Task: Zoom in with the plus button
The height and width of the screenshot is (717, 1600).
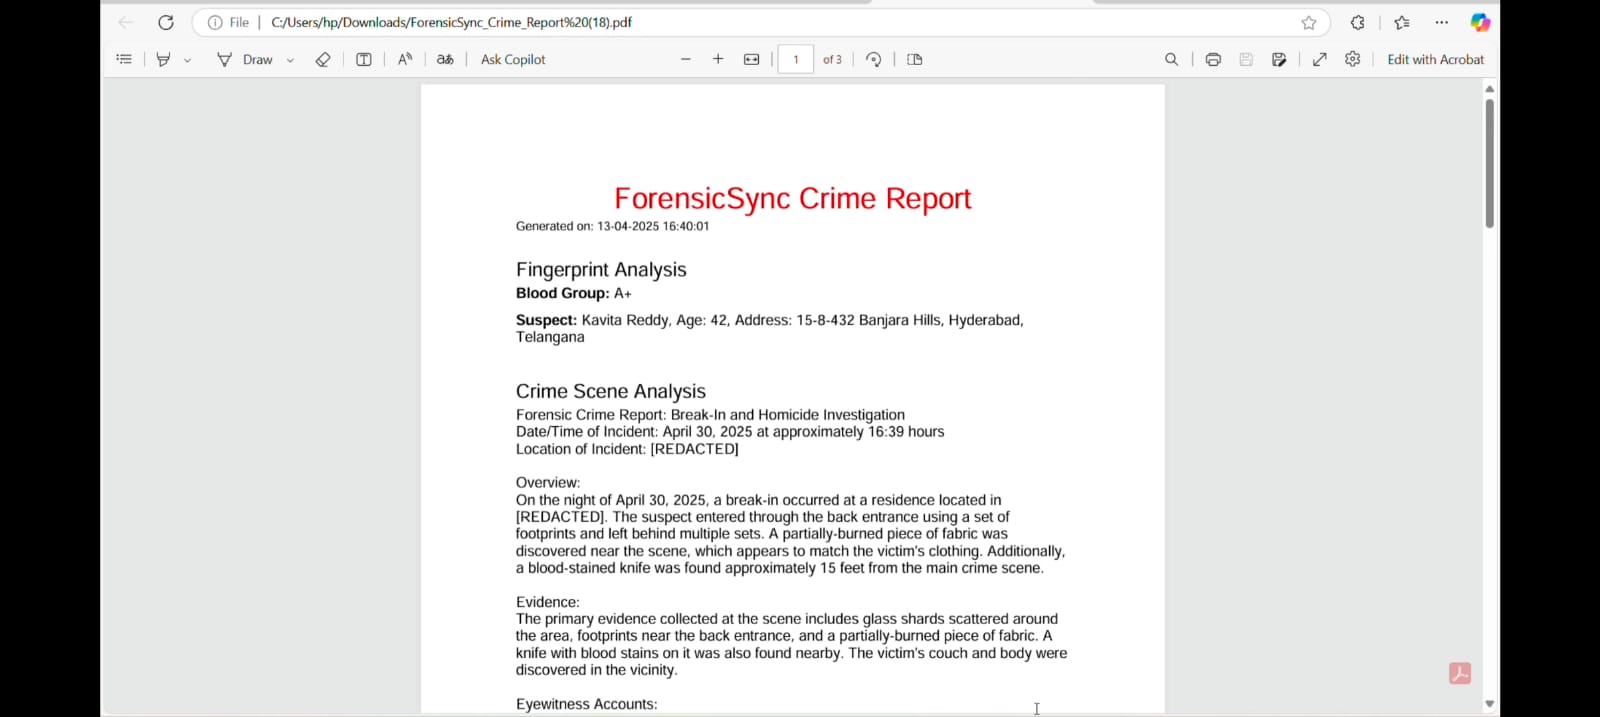Action: point(718,59)
